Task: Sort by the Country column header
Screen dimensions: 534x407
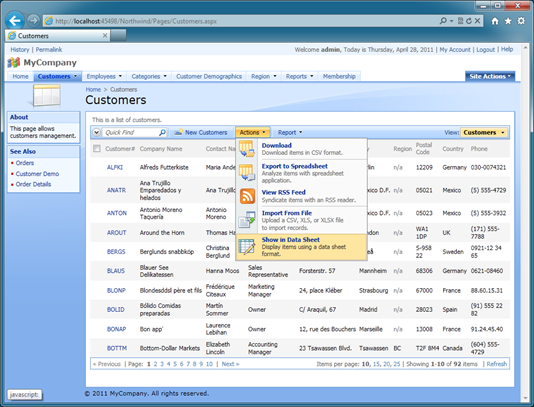Action: click(x=453, y=149)
